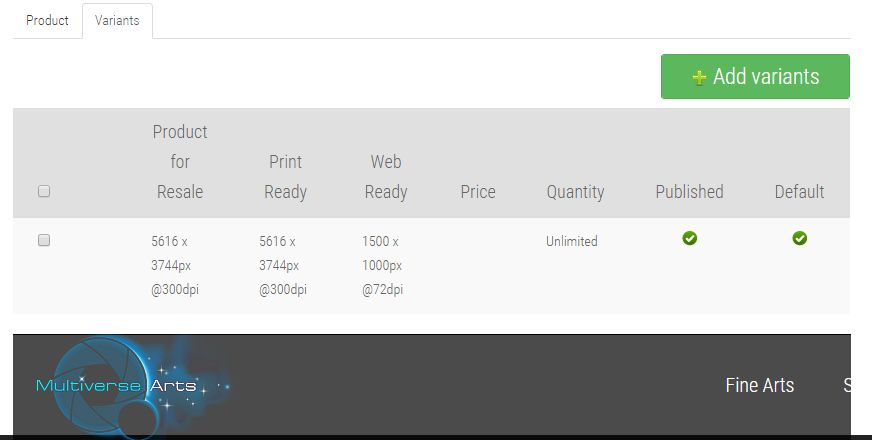This screenshot has height=440, width=872.
Task: Tick the variant row checkbox
Action: click(x=44, y=240)
